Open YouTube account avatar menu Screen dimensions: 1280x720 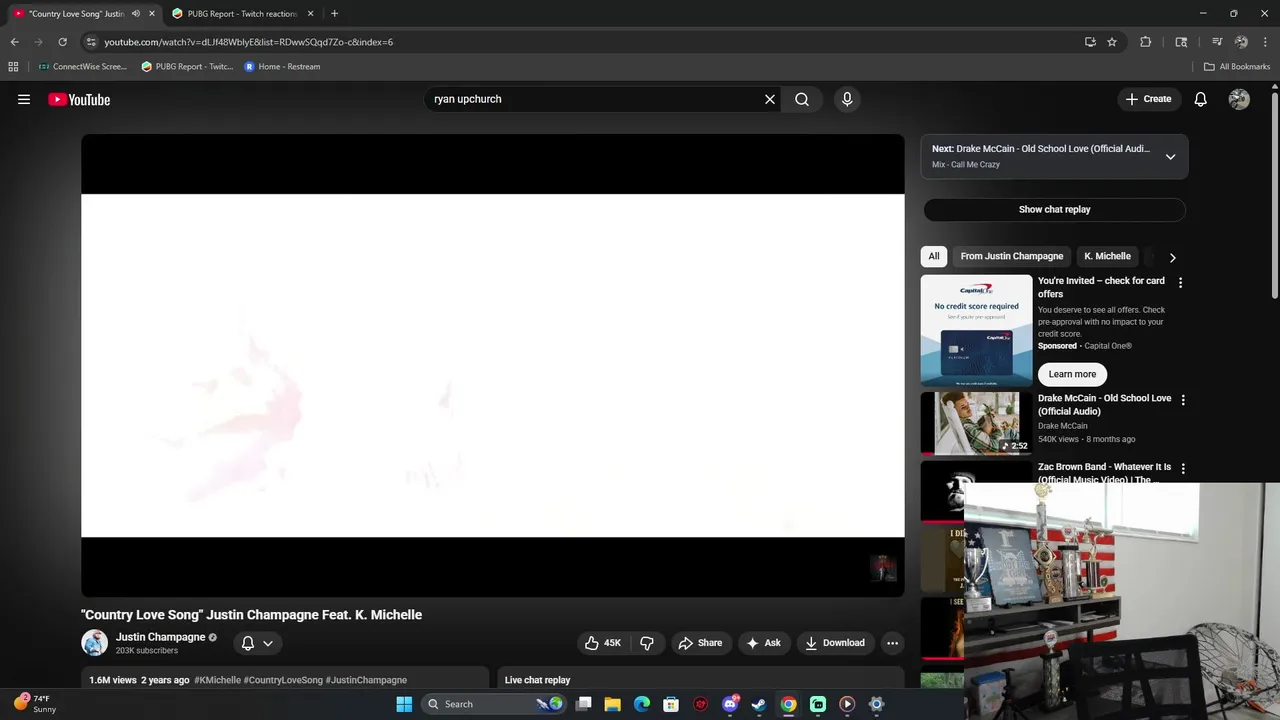click(x=1239, y=99)
